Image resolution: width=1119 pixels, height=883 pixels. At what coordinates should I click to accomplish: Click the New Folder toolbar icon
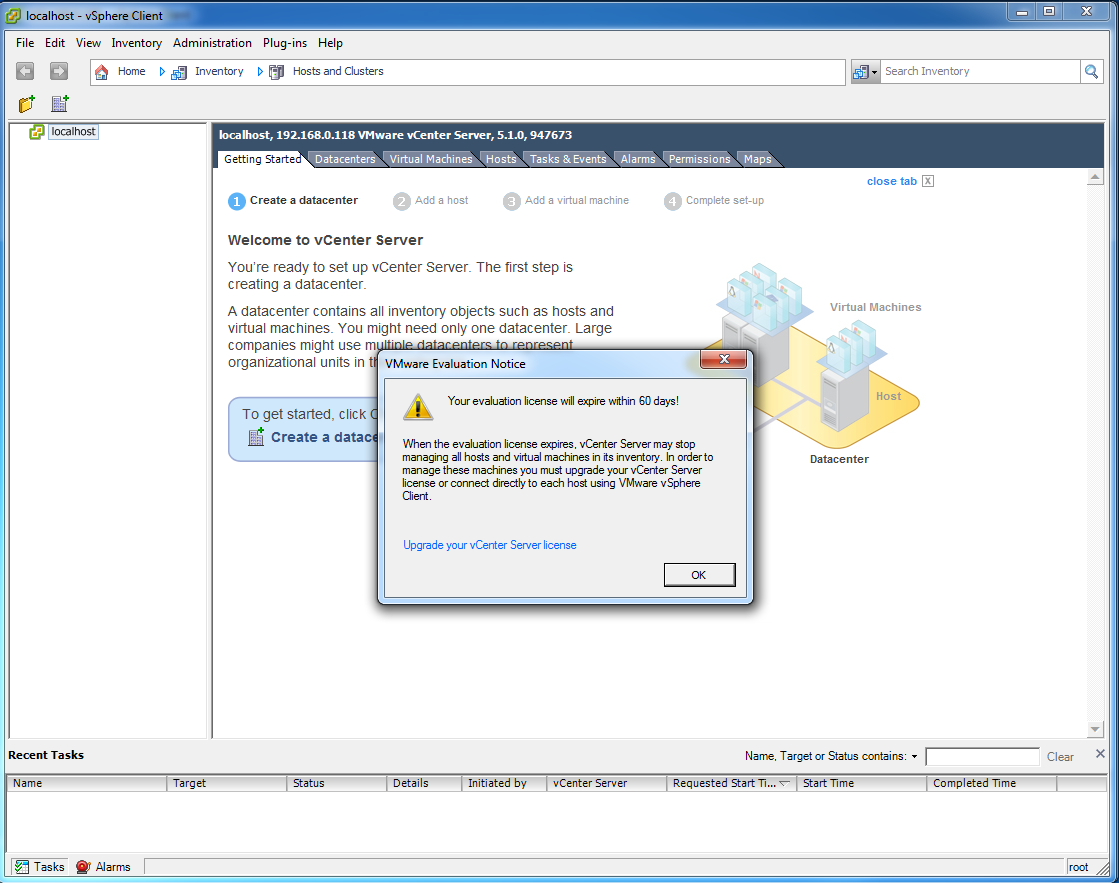tap(26, 104)
